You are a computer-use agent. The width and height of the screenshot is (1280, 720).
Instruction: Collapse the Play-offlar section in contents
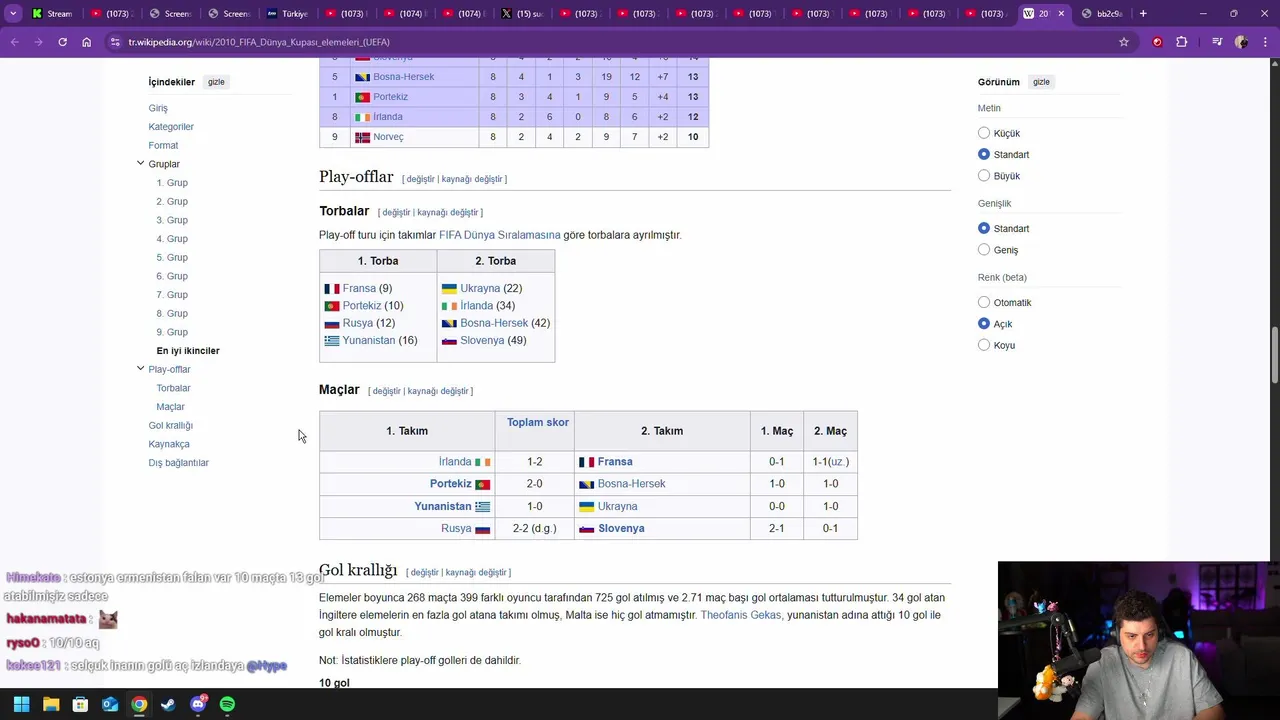(140, 368)
